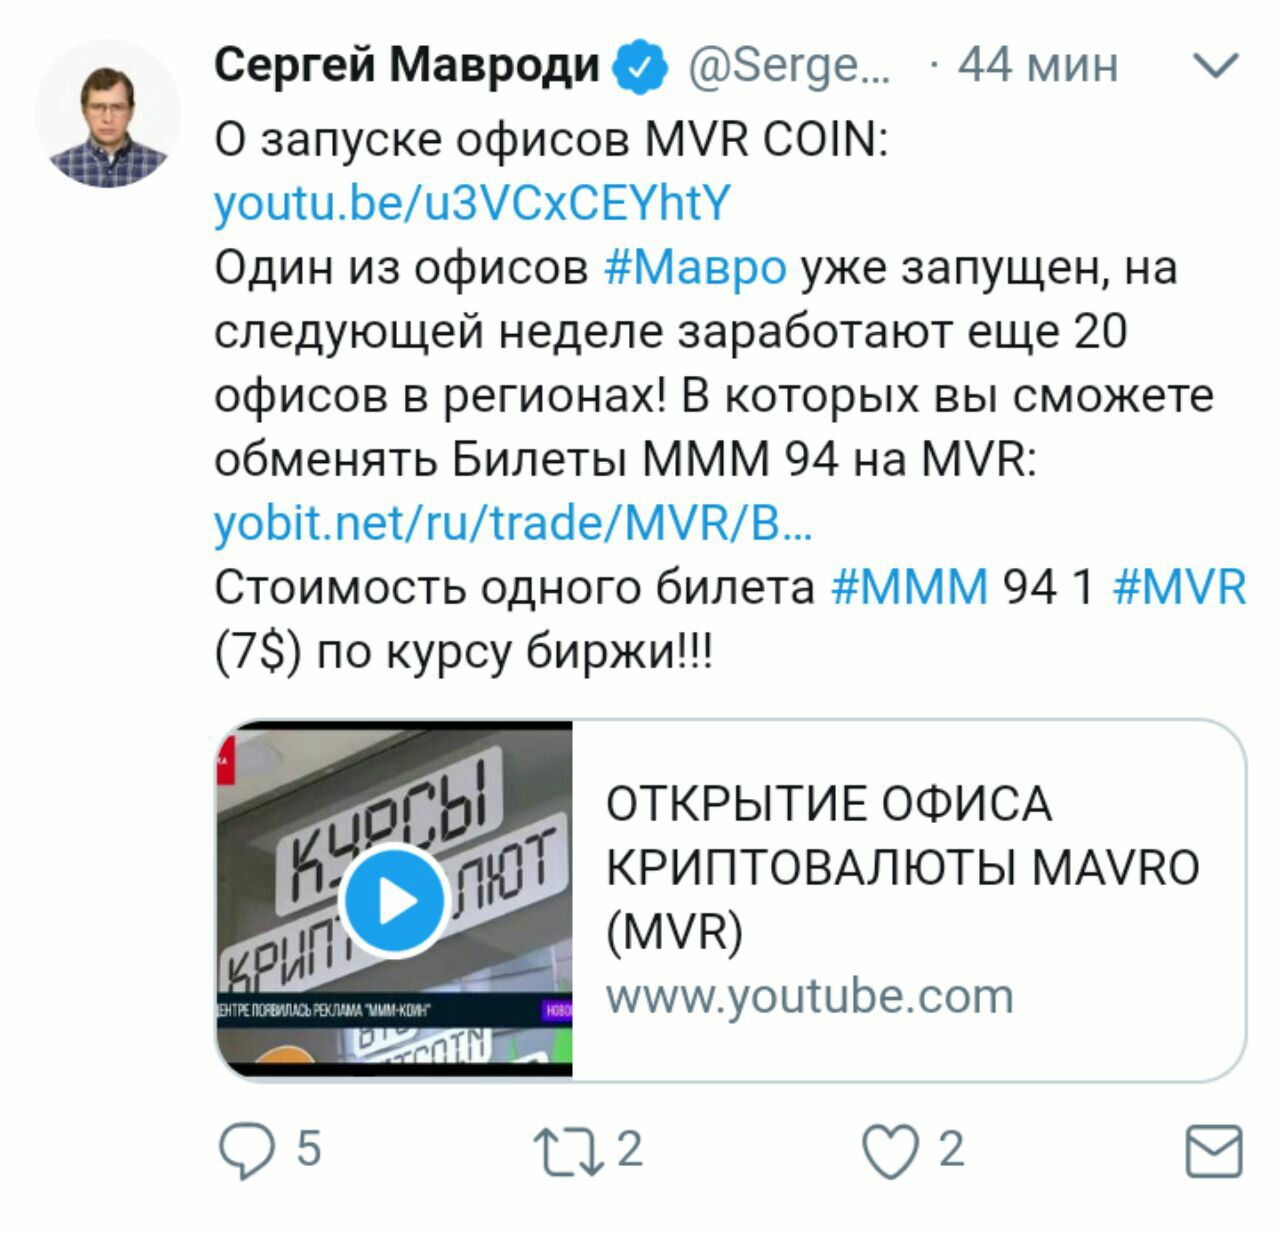
Task: Open the yobit.net trade link
Action: click(513, 522)
